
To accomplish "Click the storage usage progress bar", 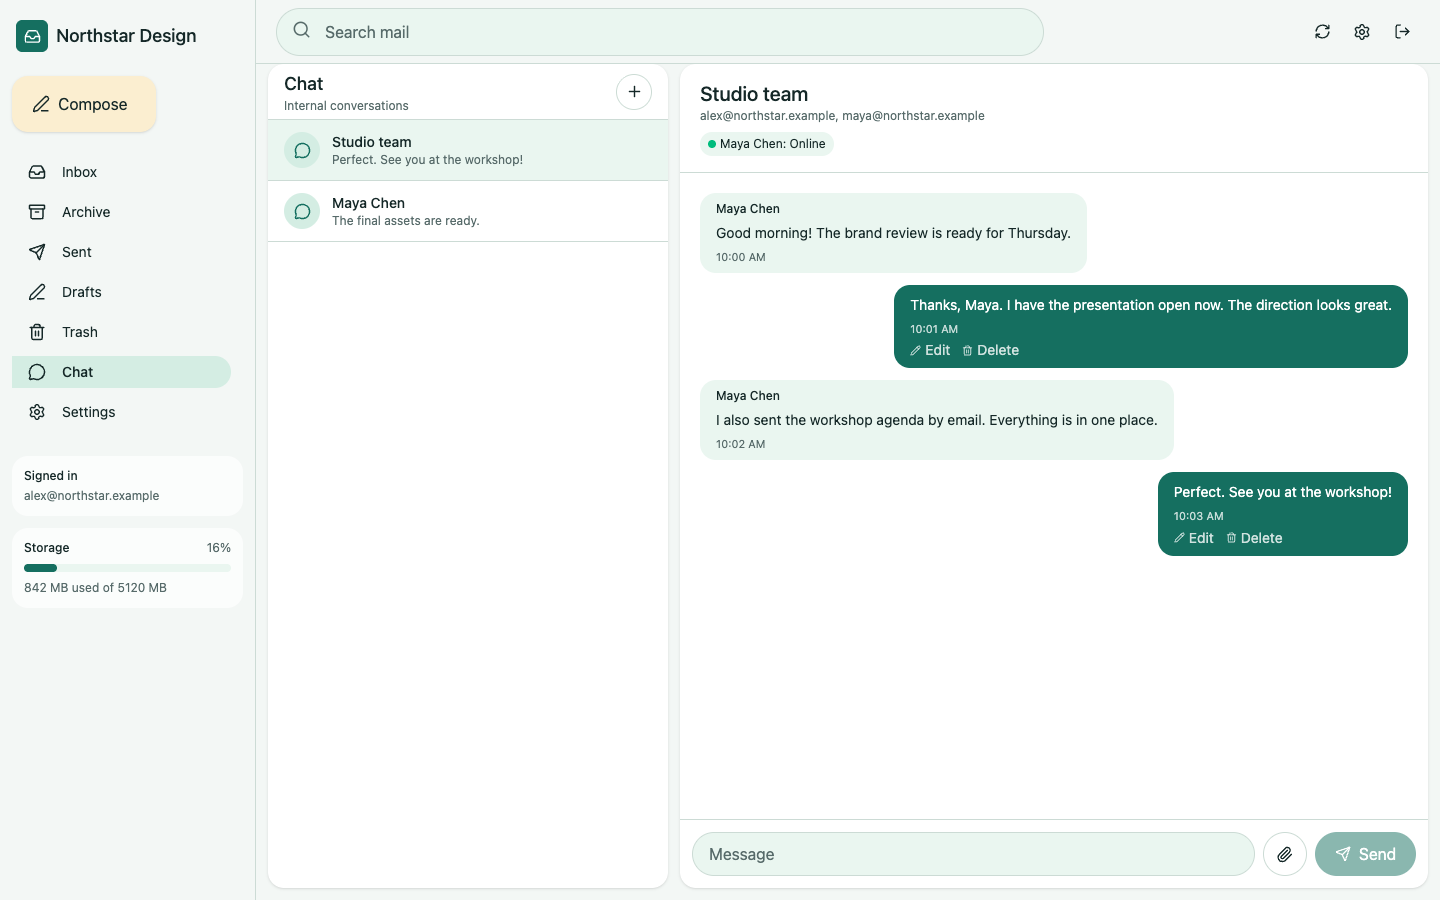I will (x=127, y=568).
